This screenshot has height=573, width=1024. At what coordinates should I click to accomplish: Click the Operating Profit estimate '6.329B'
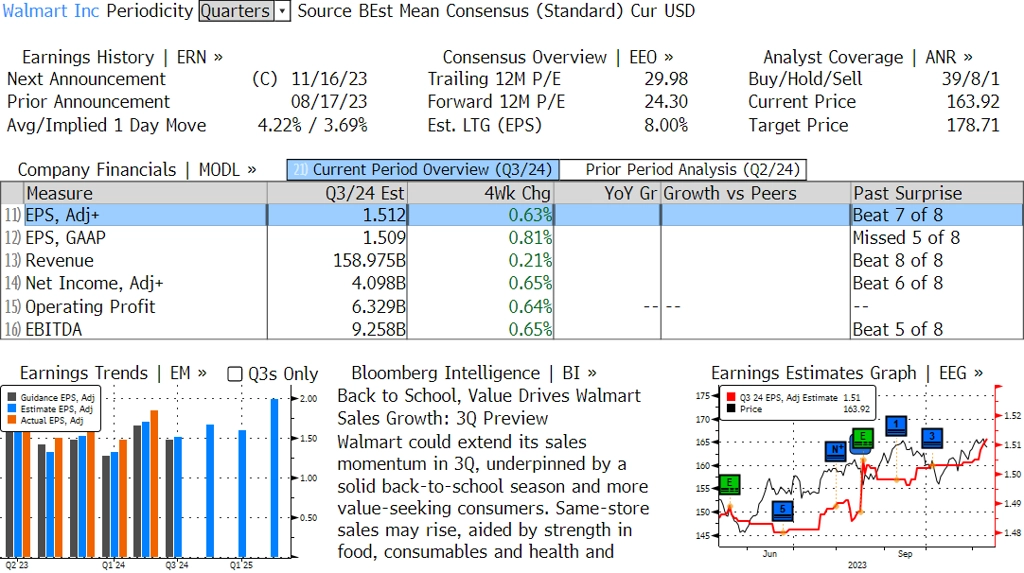click(379, 306)
